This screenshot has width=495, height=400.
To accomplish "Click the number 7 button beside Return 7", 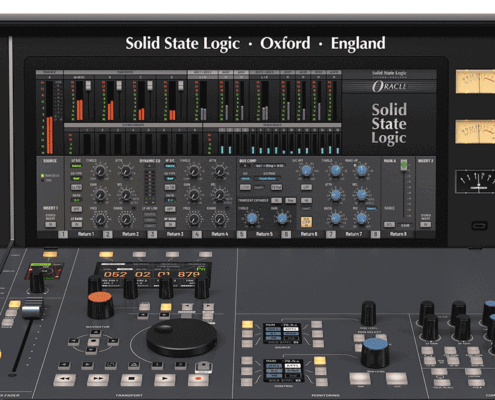I will [331, 234].
